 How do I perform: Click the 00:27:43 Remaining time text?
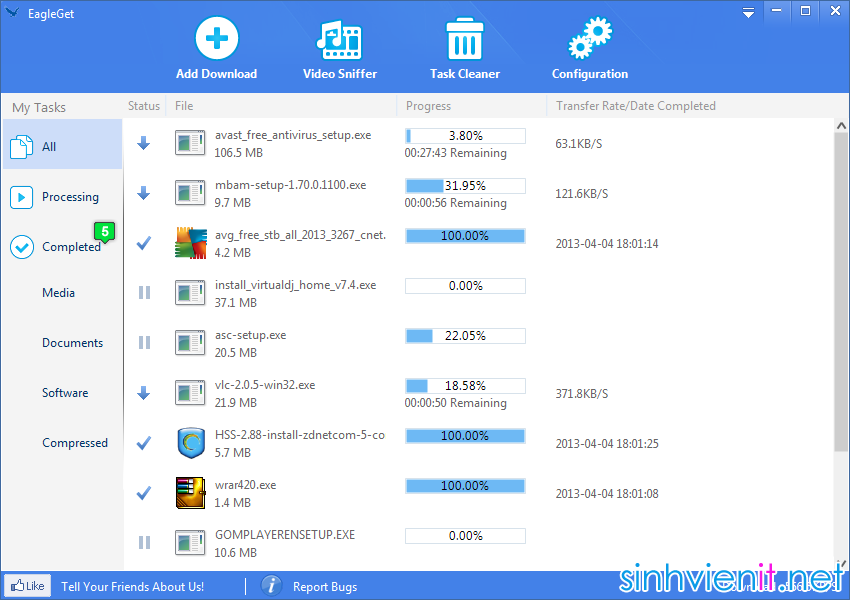pos(455,153)
